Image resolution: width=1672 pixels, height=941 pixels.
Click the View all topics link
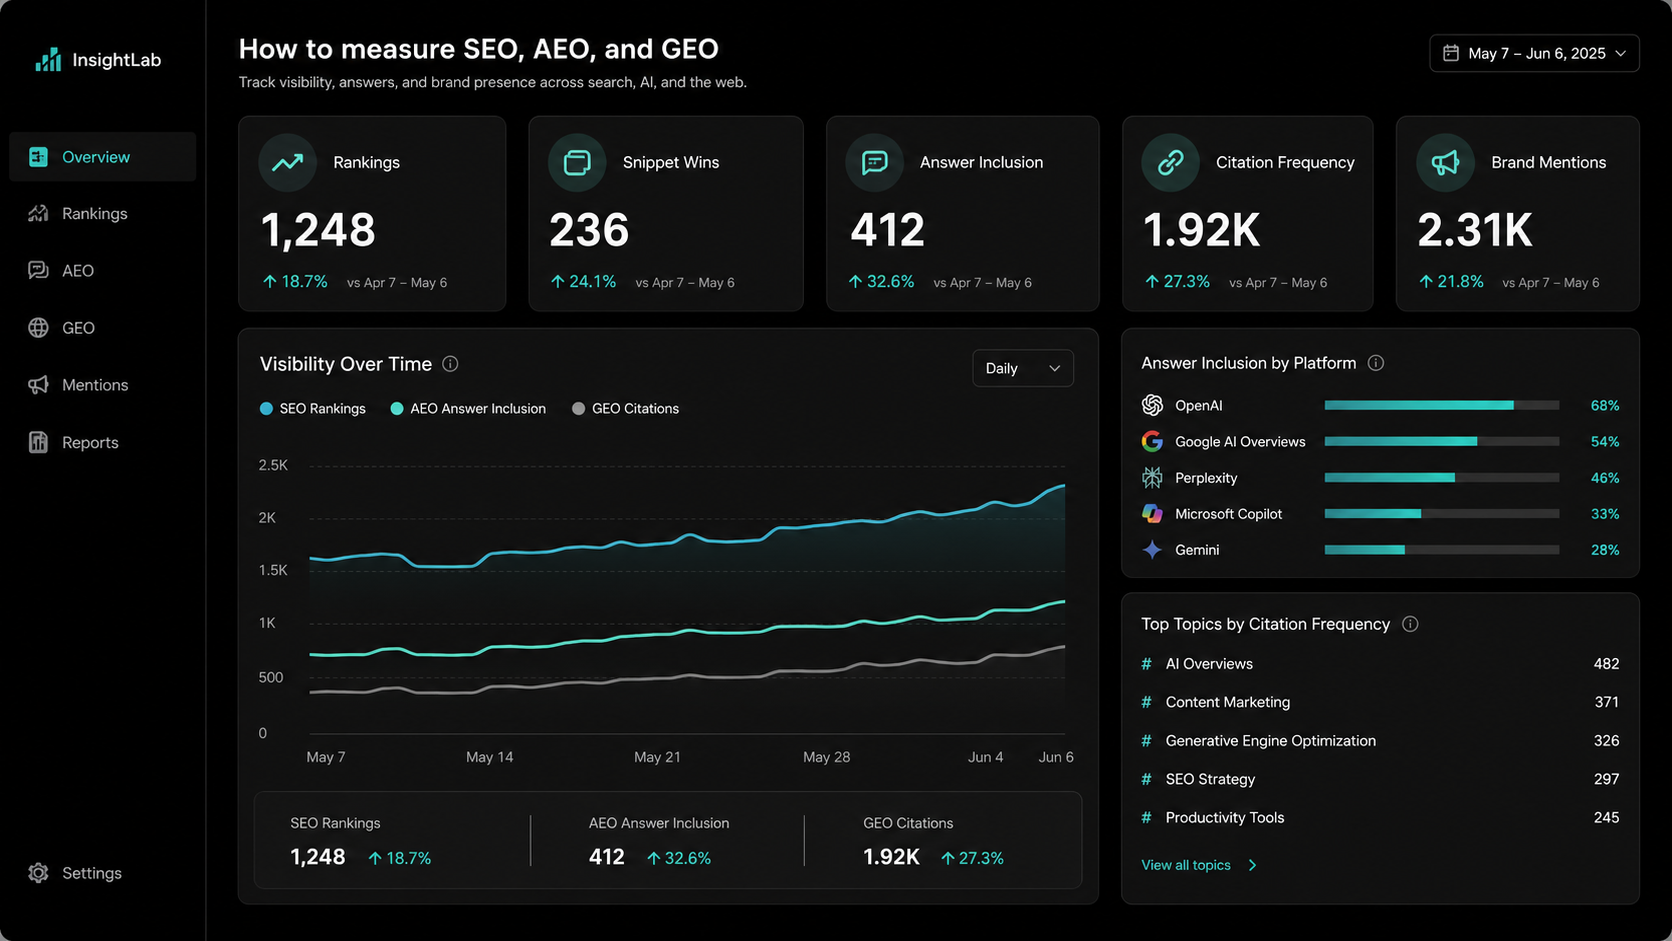[x=1186, y=865]
